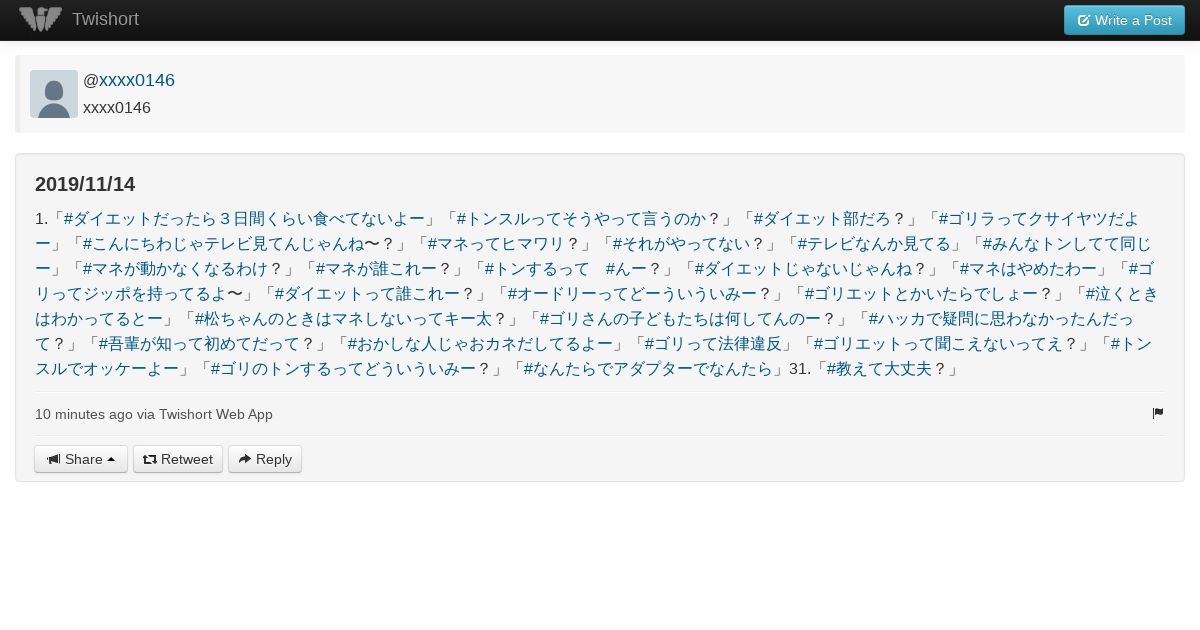Click the Reply button
The width and height of the screenshot is (1200, 630).
[x=265, y=459]
